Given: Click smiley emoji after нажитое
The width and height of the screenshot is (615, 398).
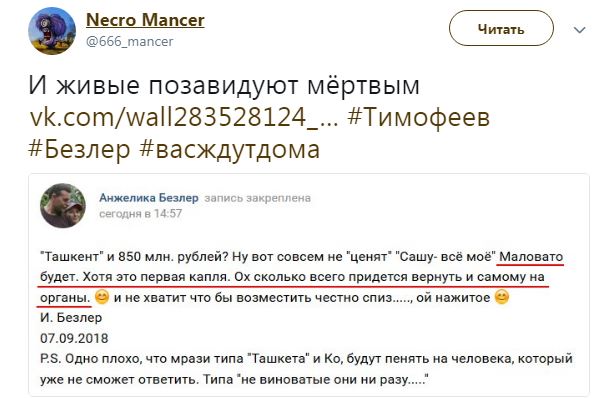Looking at the screenshot, I should [502, 297].
